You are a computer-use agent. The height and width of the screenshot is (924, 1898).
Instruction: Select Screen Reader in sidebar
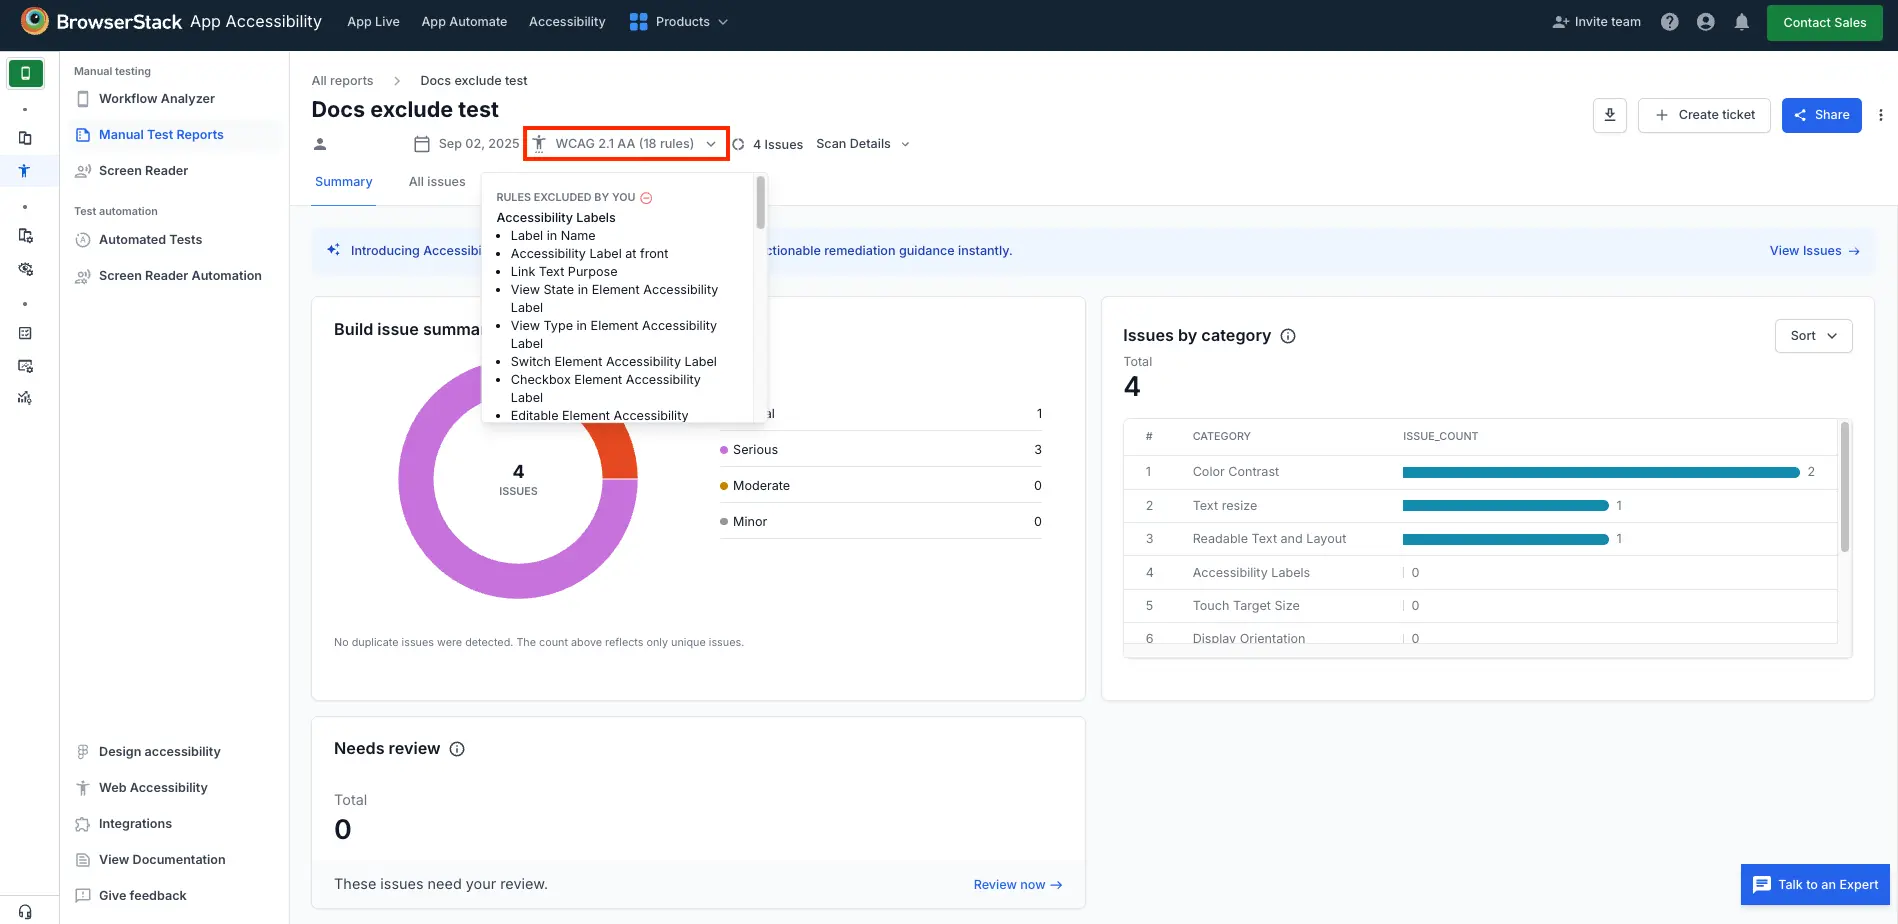pyautogui.click(x=143, y=171)
